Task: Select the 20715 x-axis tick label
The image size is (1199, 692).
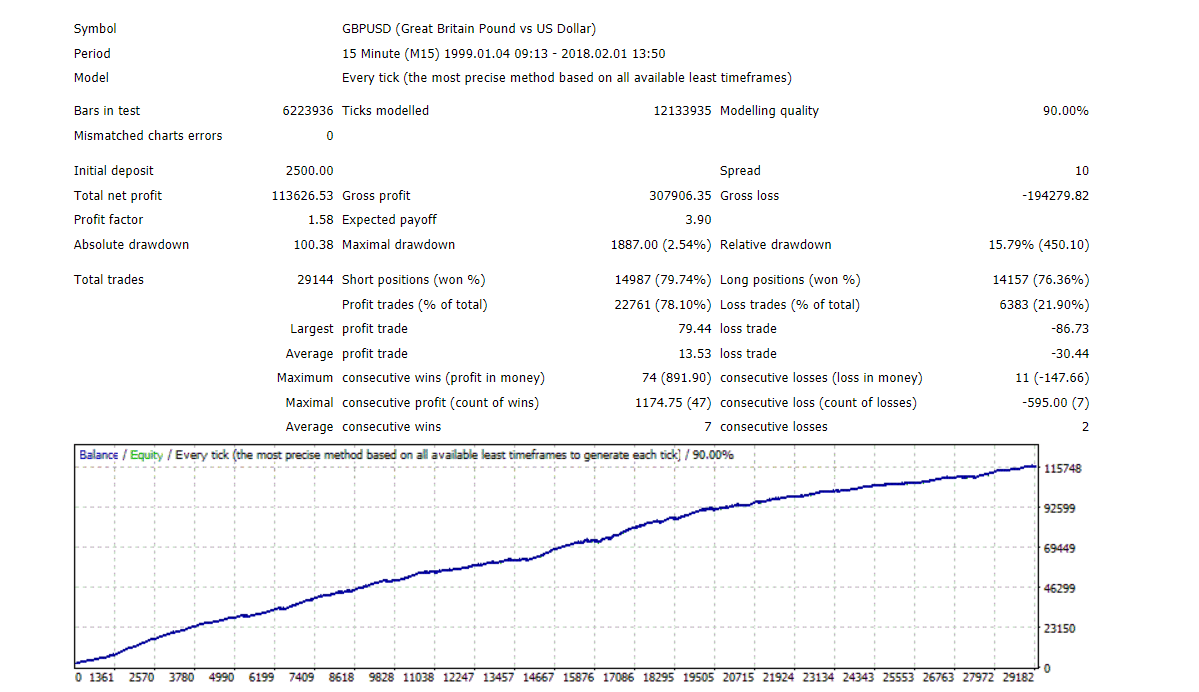Action: click(x=738, y=677)
